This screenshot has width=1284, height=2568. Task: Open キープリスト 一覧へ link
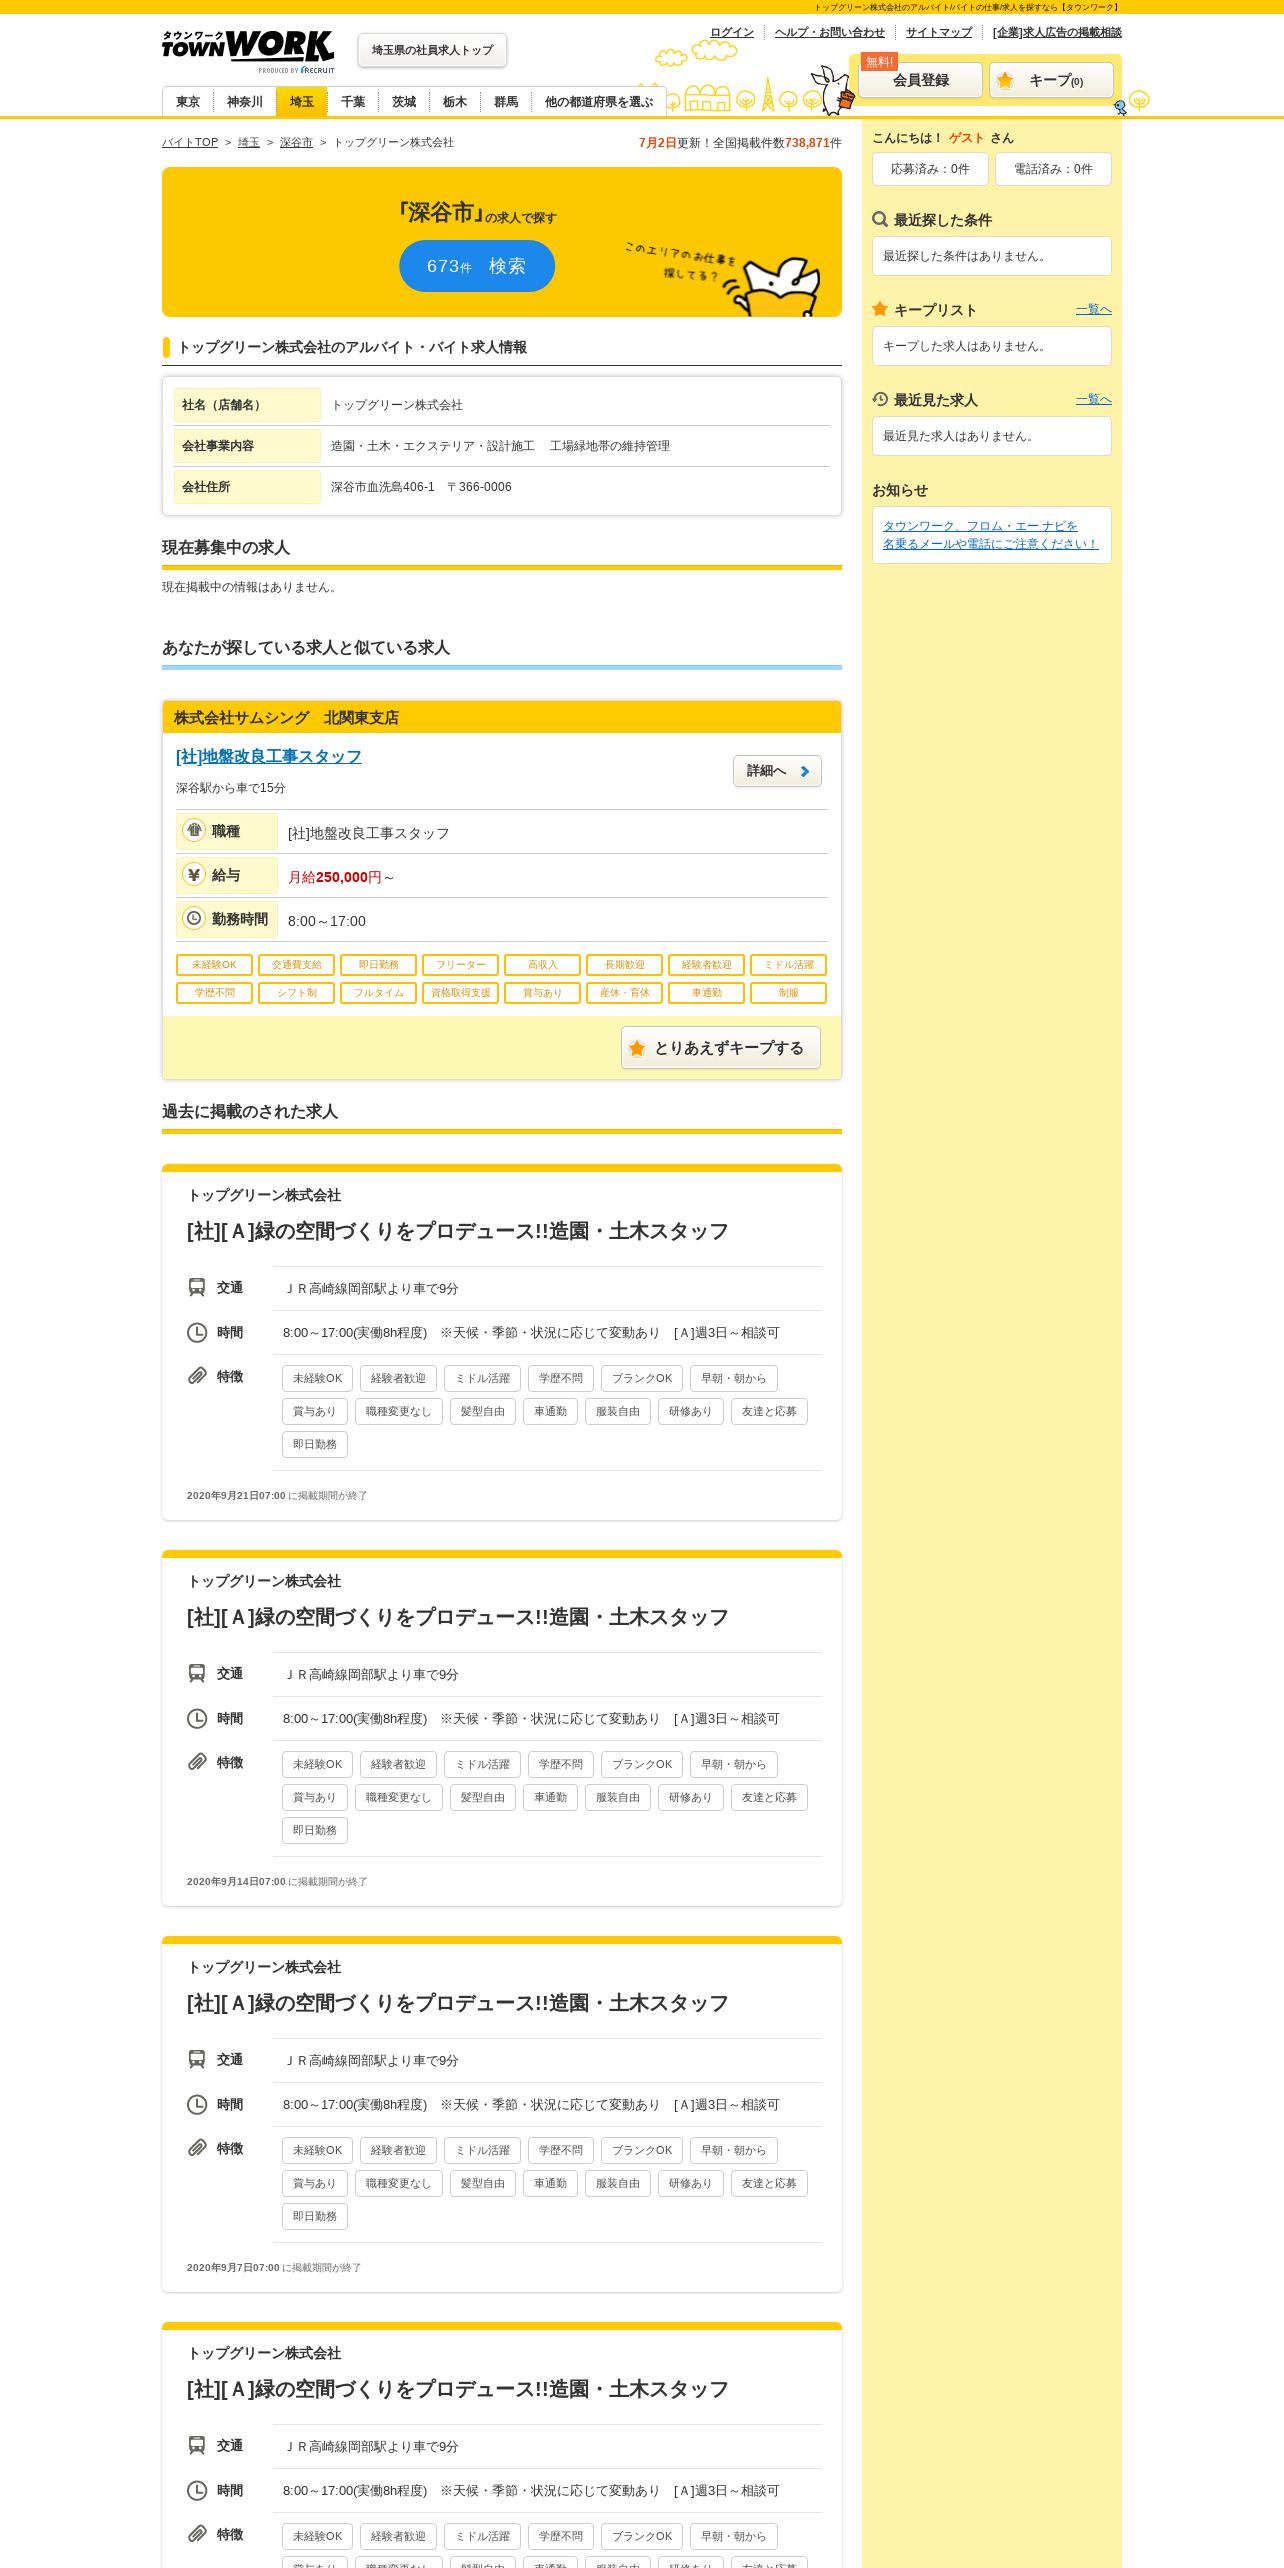1094,309
